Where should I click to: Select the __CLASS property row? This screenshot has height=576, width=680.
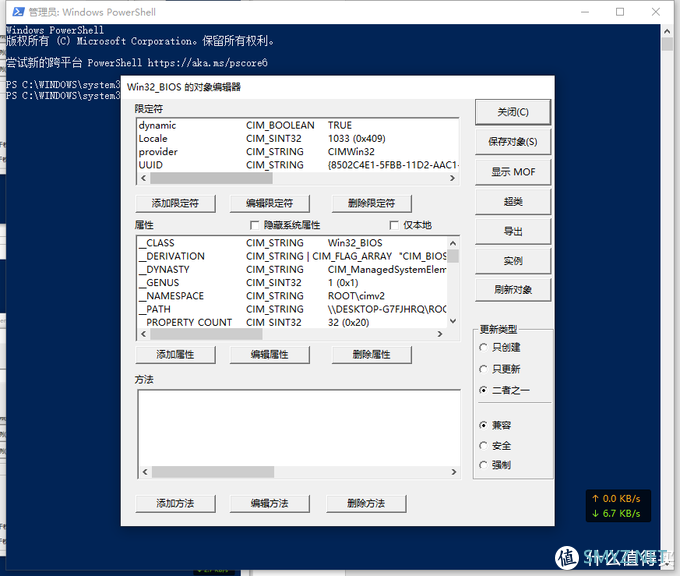292,243
